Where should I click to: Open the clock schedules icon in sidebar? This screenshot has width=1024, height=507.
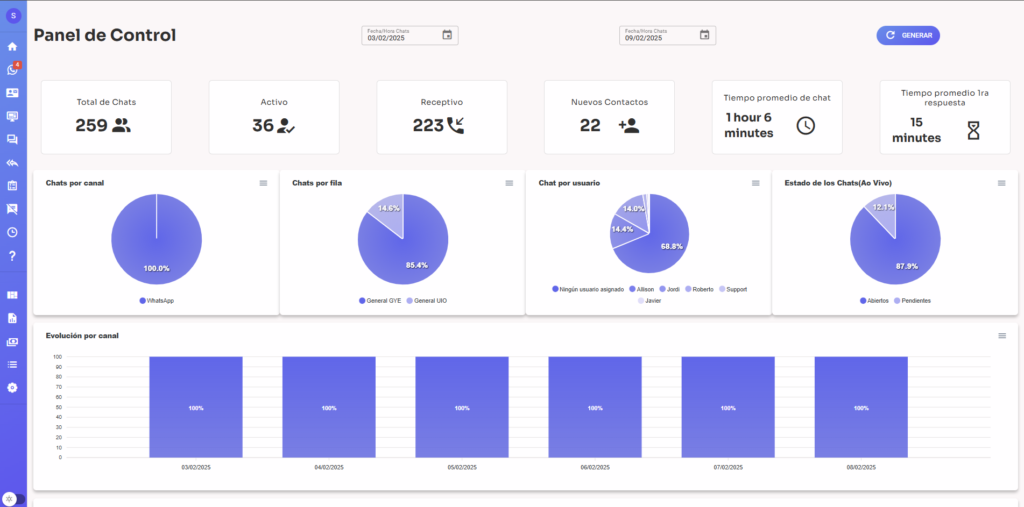click(12, 232)
